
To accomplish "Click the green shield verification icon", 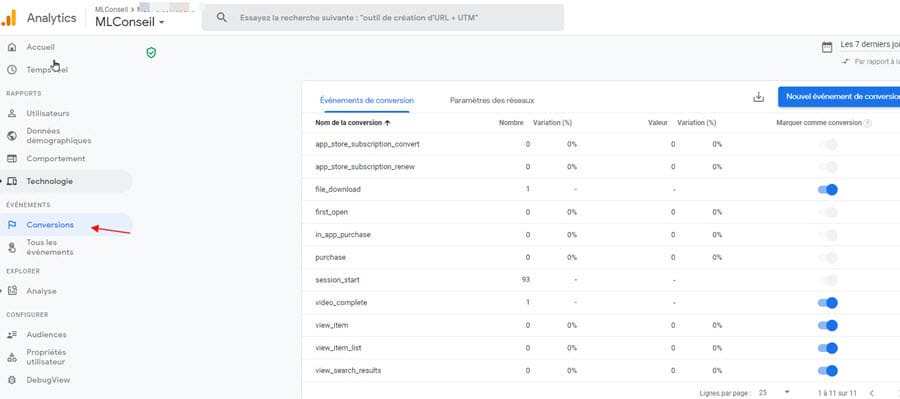I will click(151, 53).
